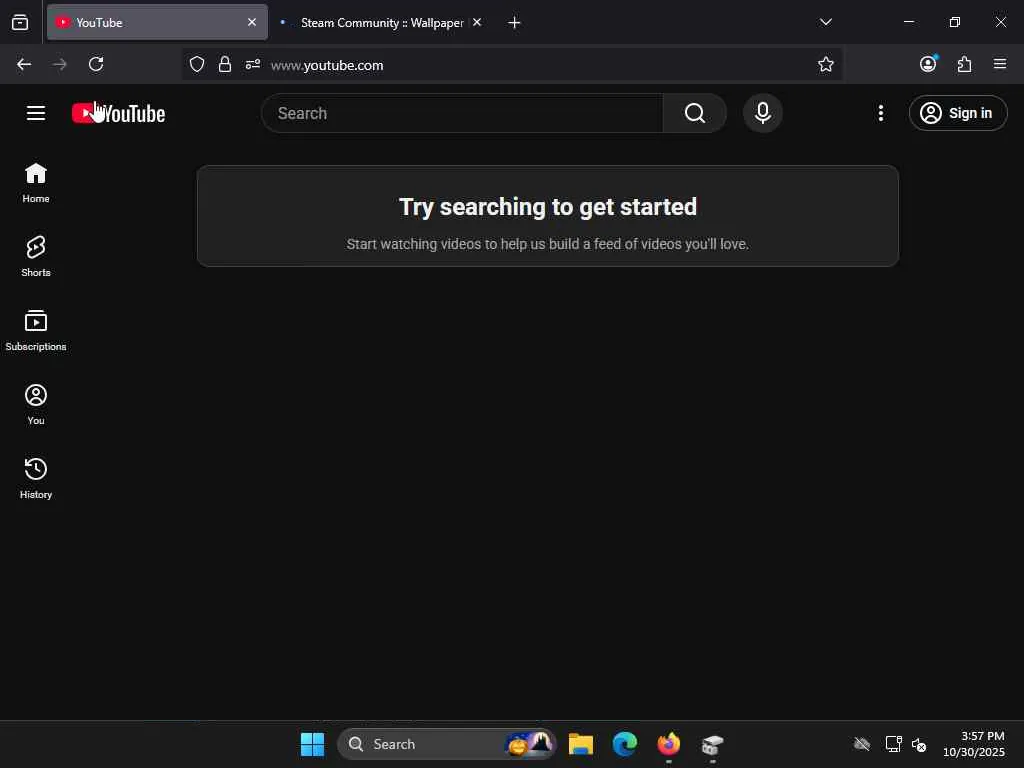The image size is (1024, 768).
Task: Click the taskbar Search box
Action: (x=447, y=744)
